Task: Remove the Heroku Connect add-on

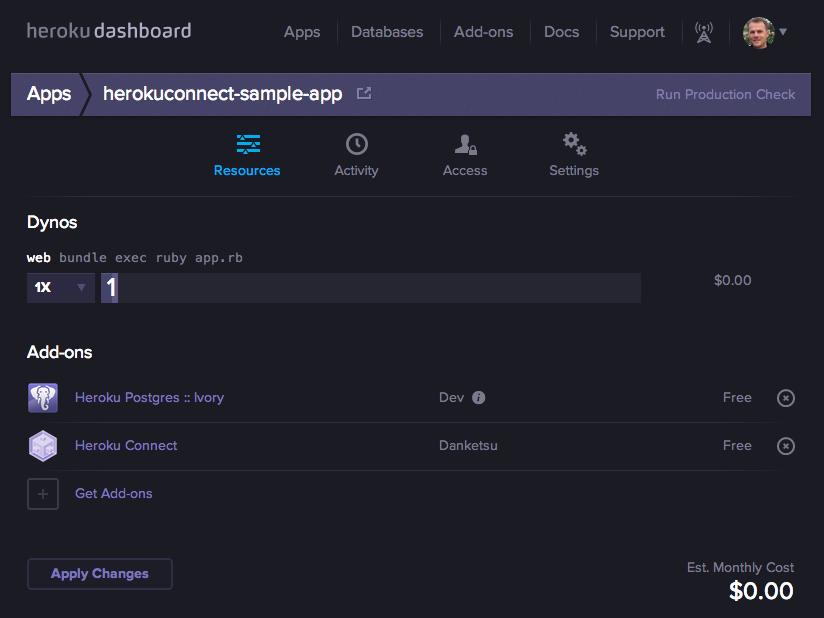Action: point(786,446)
